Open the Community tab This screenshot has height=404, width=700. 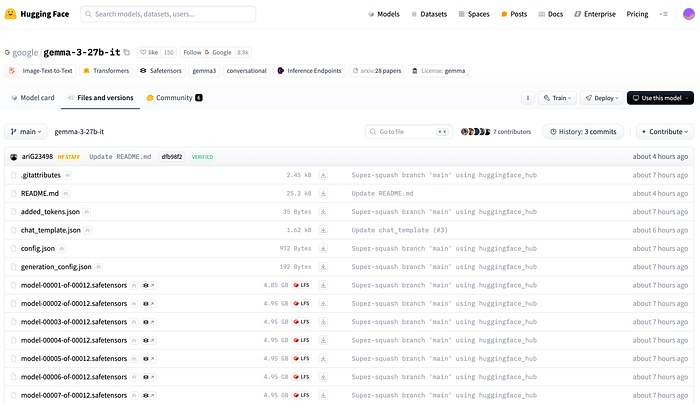click(x=175, y=98)
